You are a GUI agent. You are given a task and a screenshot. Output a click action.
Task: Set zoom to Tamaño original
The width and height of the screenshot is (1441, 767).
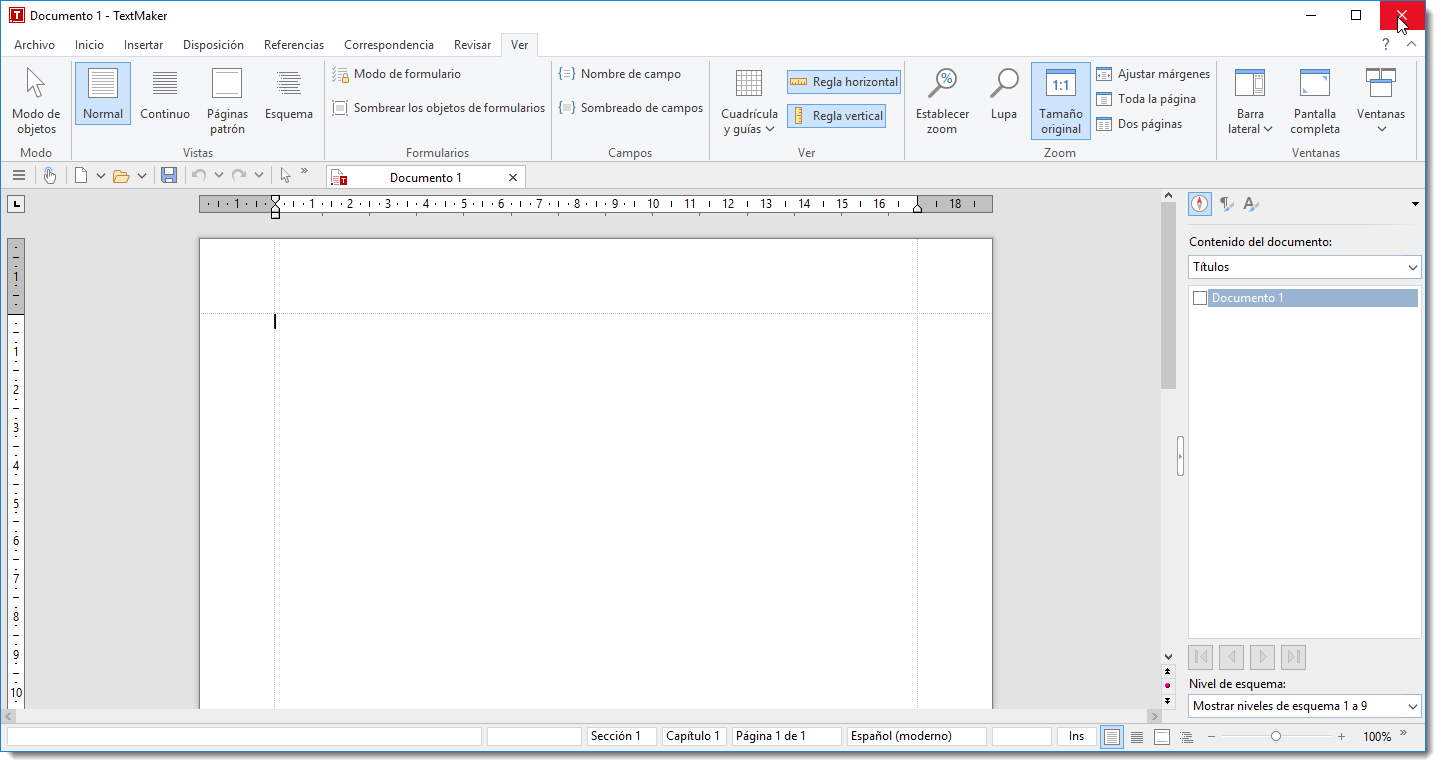point(1061,101)
